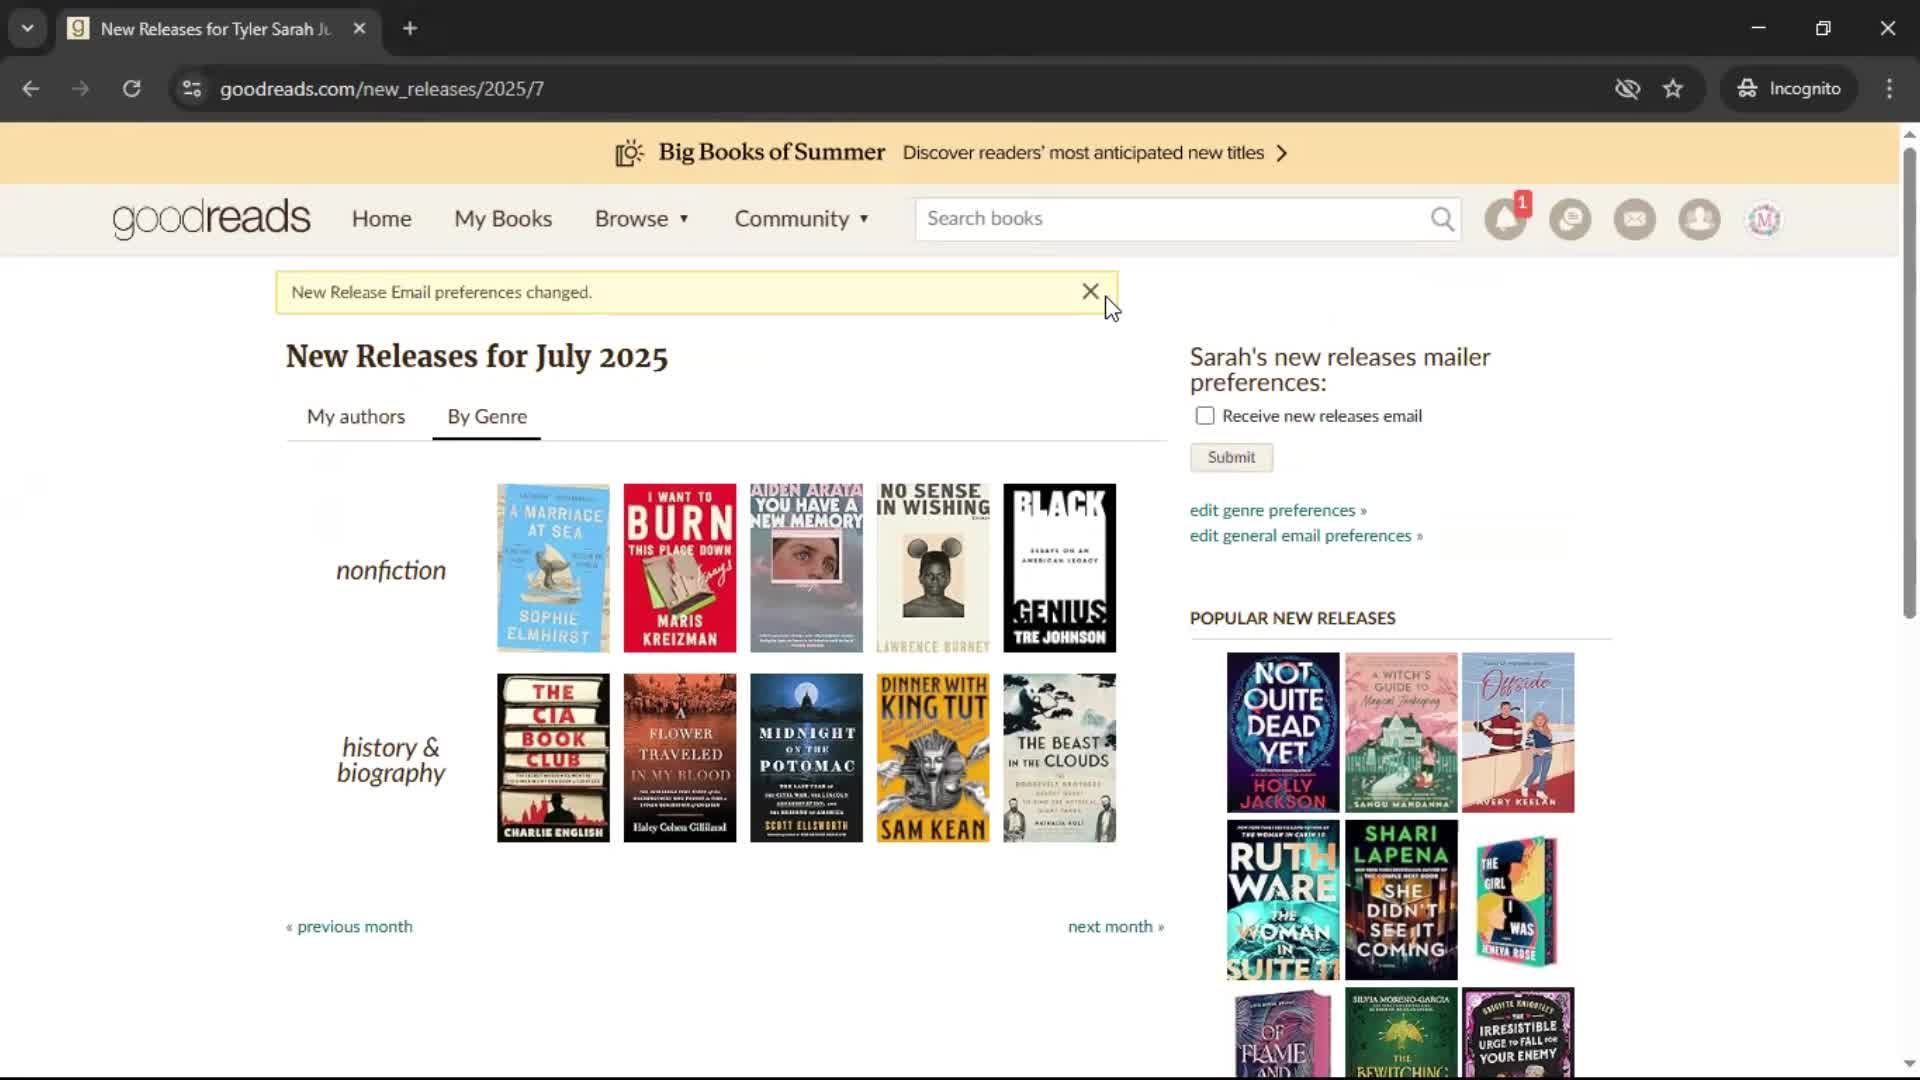Open edit genre preferences link

click(x=1278, y=510)
